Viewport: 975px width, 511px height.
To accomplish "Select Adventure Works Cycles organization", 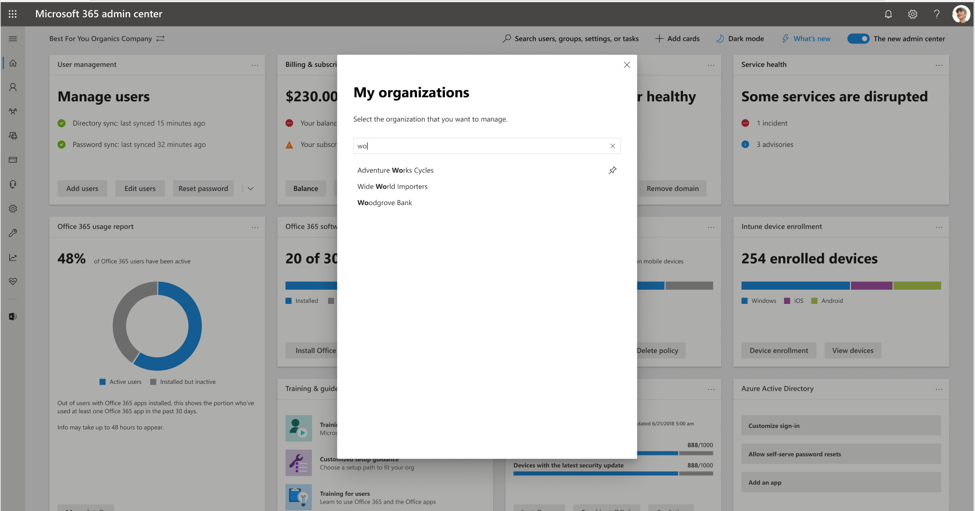I will tap(395, 170).
